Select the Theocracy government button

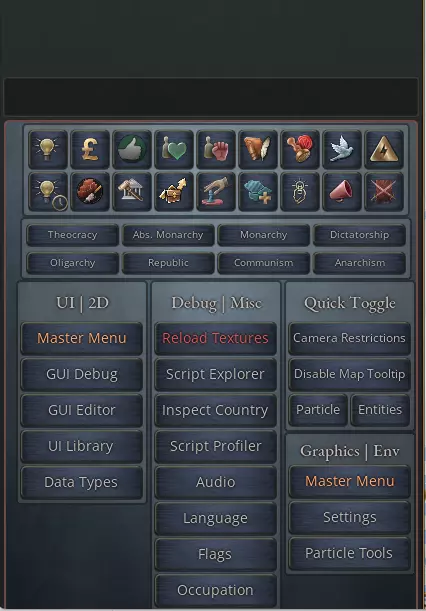click(72, 235)
